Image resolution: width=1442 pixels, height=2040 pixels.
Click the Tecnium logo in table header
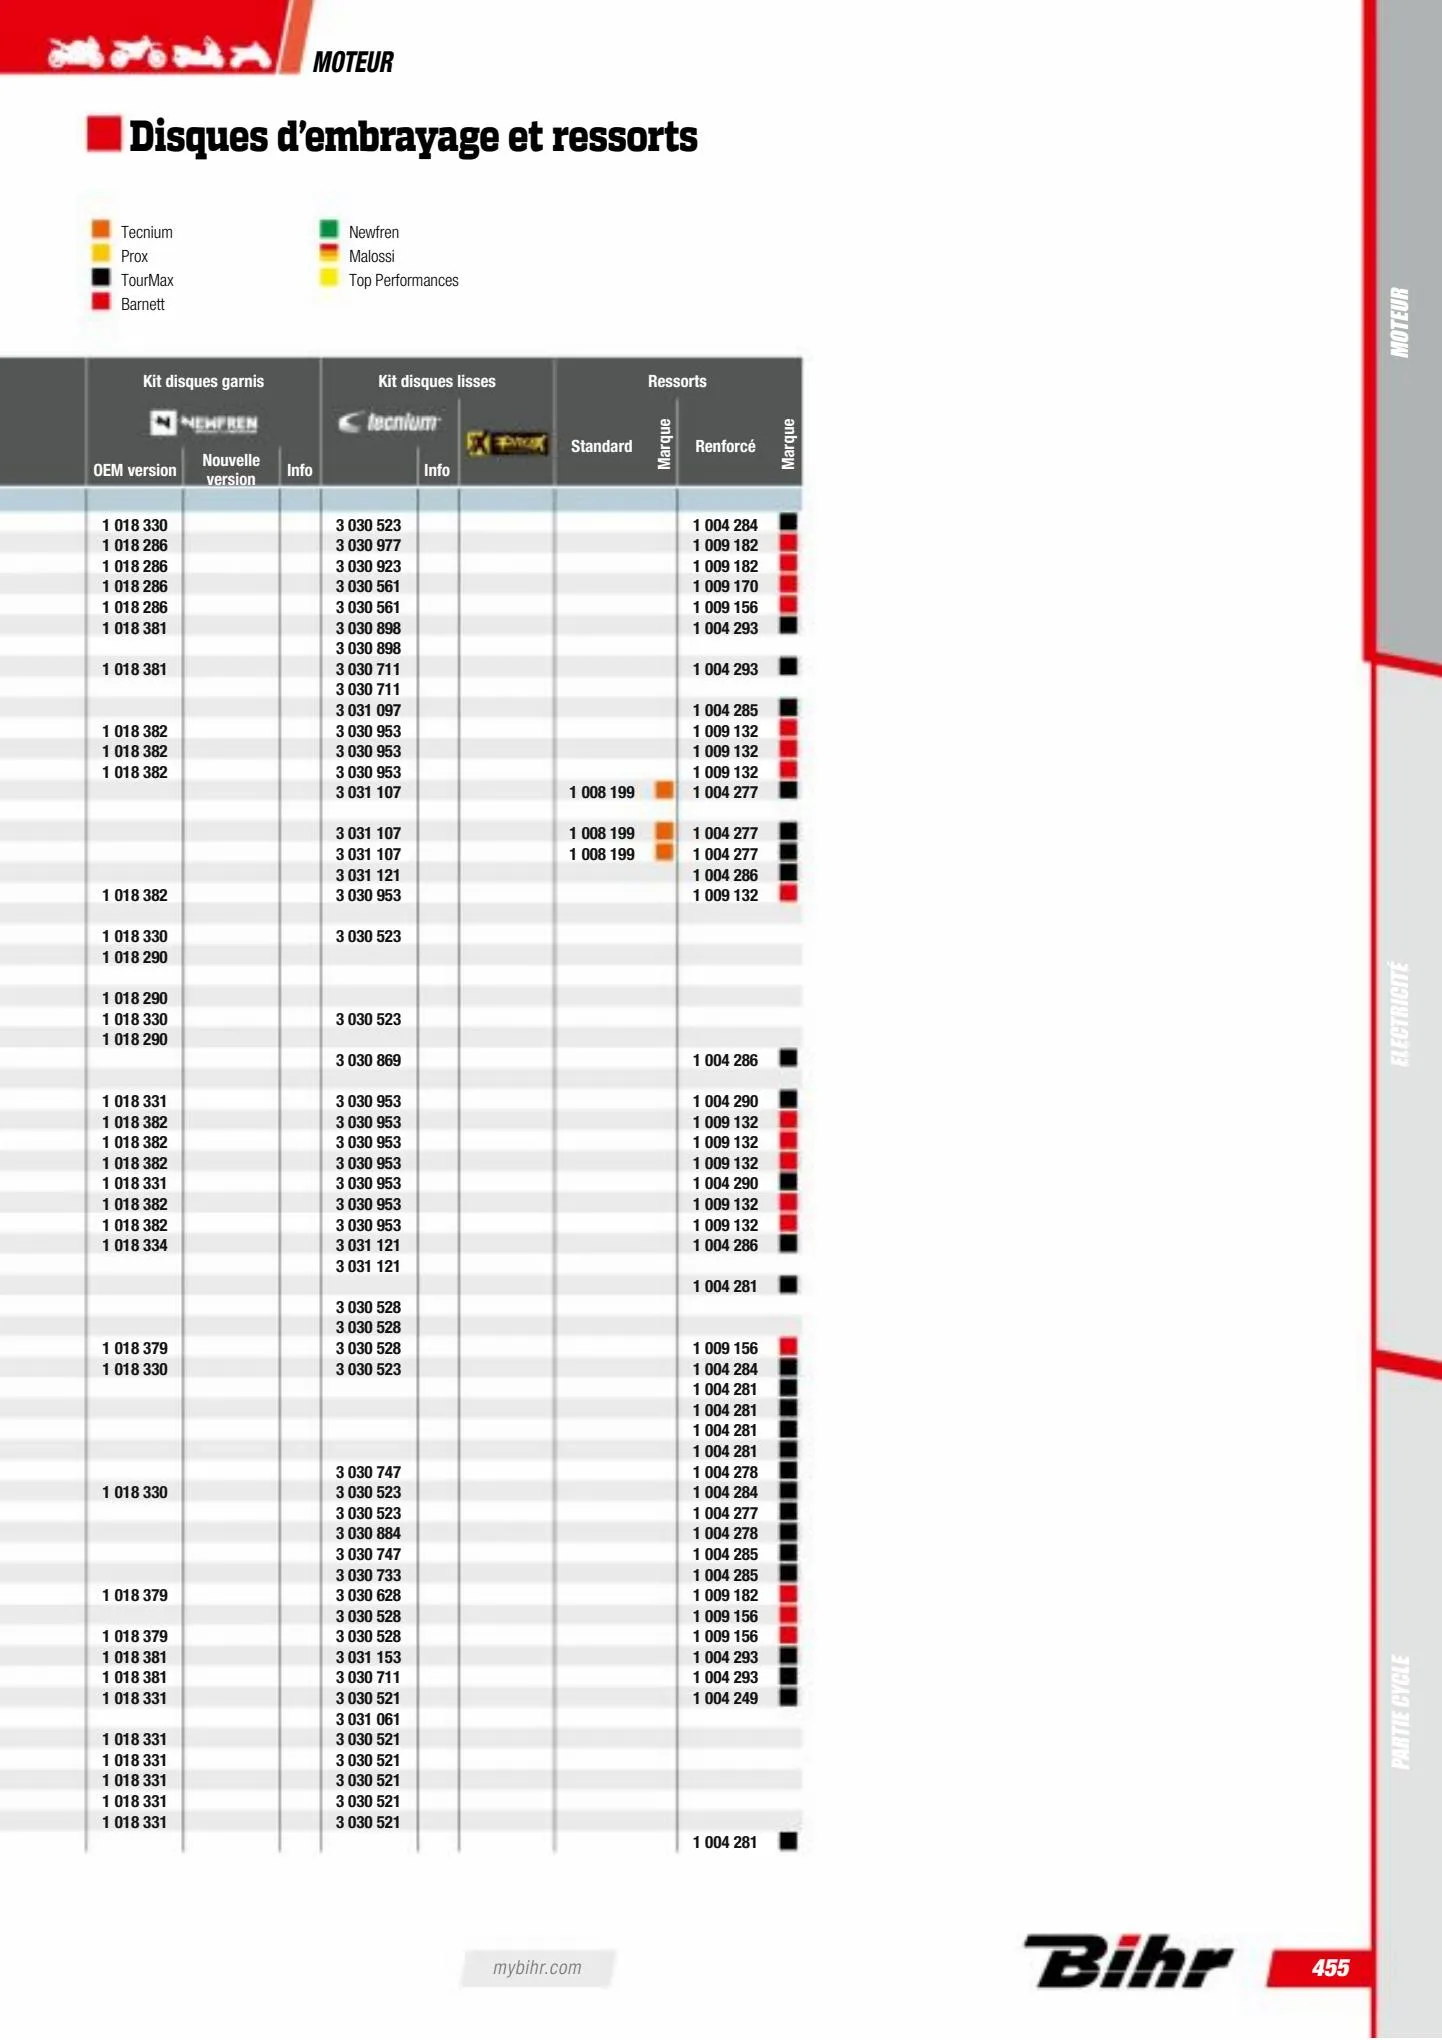pos(389,422)
